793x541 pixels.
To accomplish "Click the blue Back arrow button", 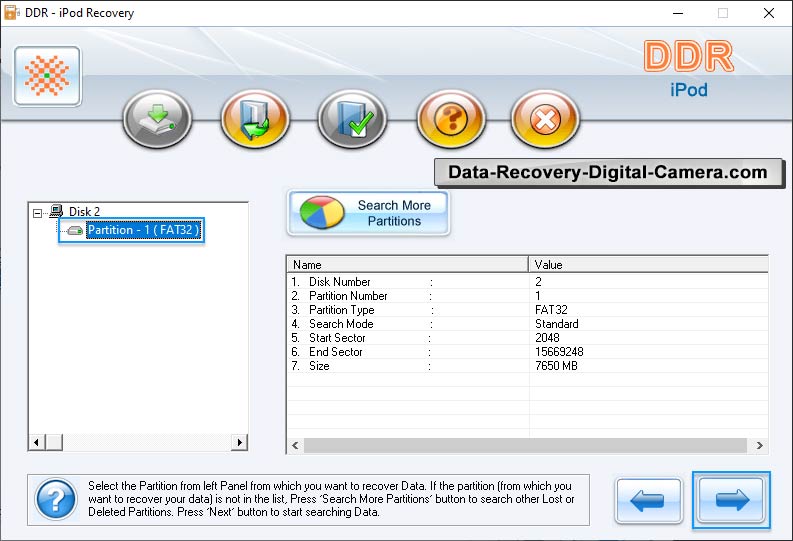I will [x=648, y=501].
